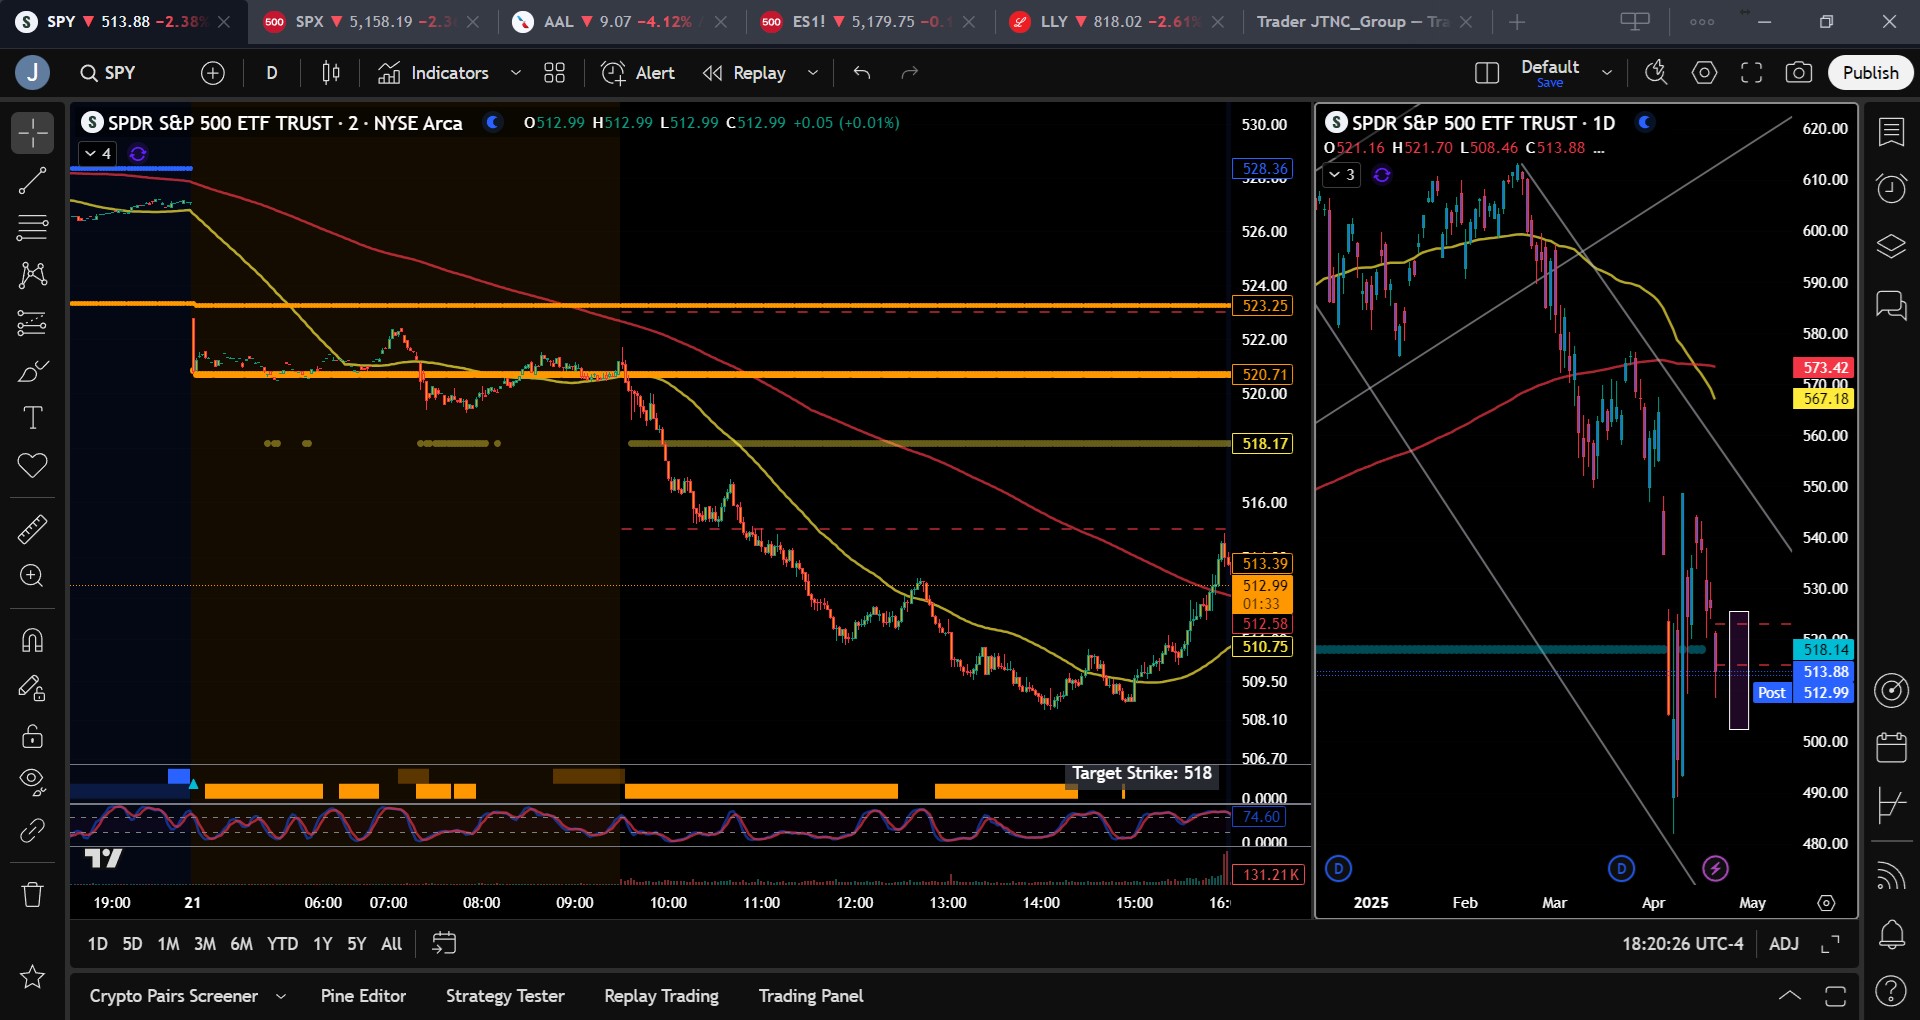This screenshot has width=1920, height=1020.
Task: Redo the last chart action
Action: pos(909,73)
